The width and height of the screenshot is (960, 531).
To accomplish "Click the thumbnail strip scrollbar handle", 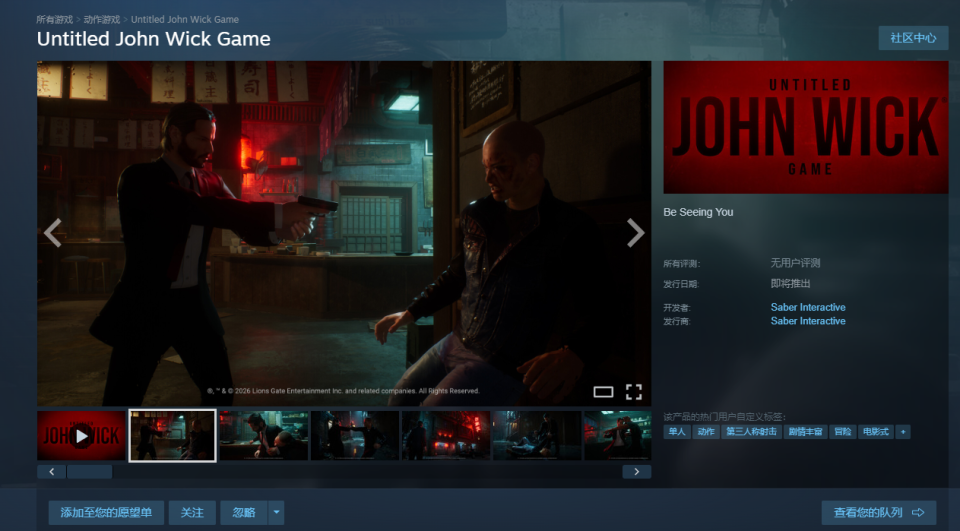I will click(89, 472).
